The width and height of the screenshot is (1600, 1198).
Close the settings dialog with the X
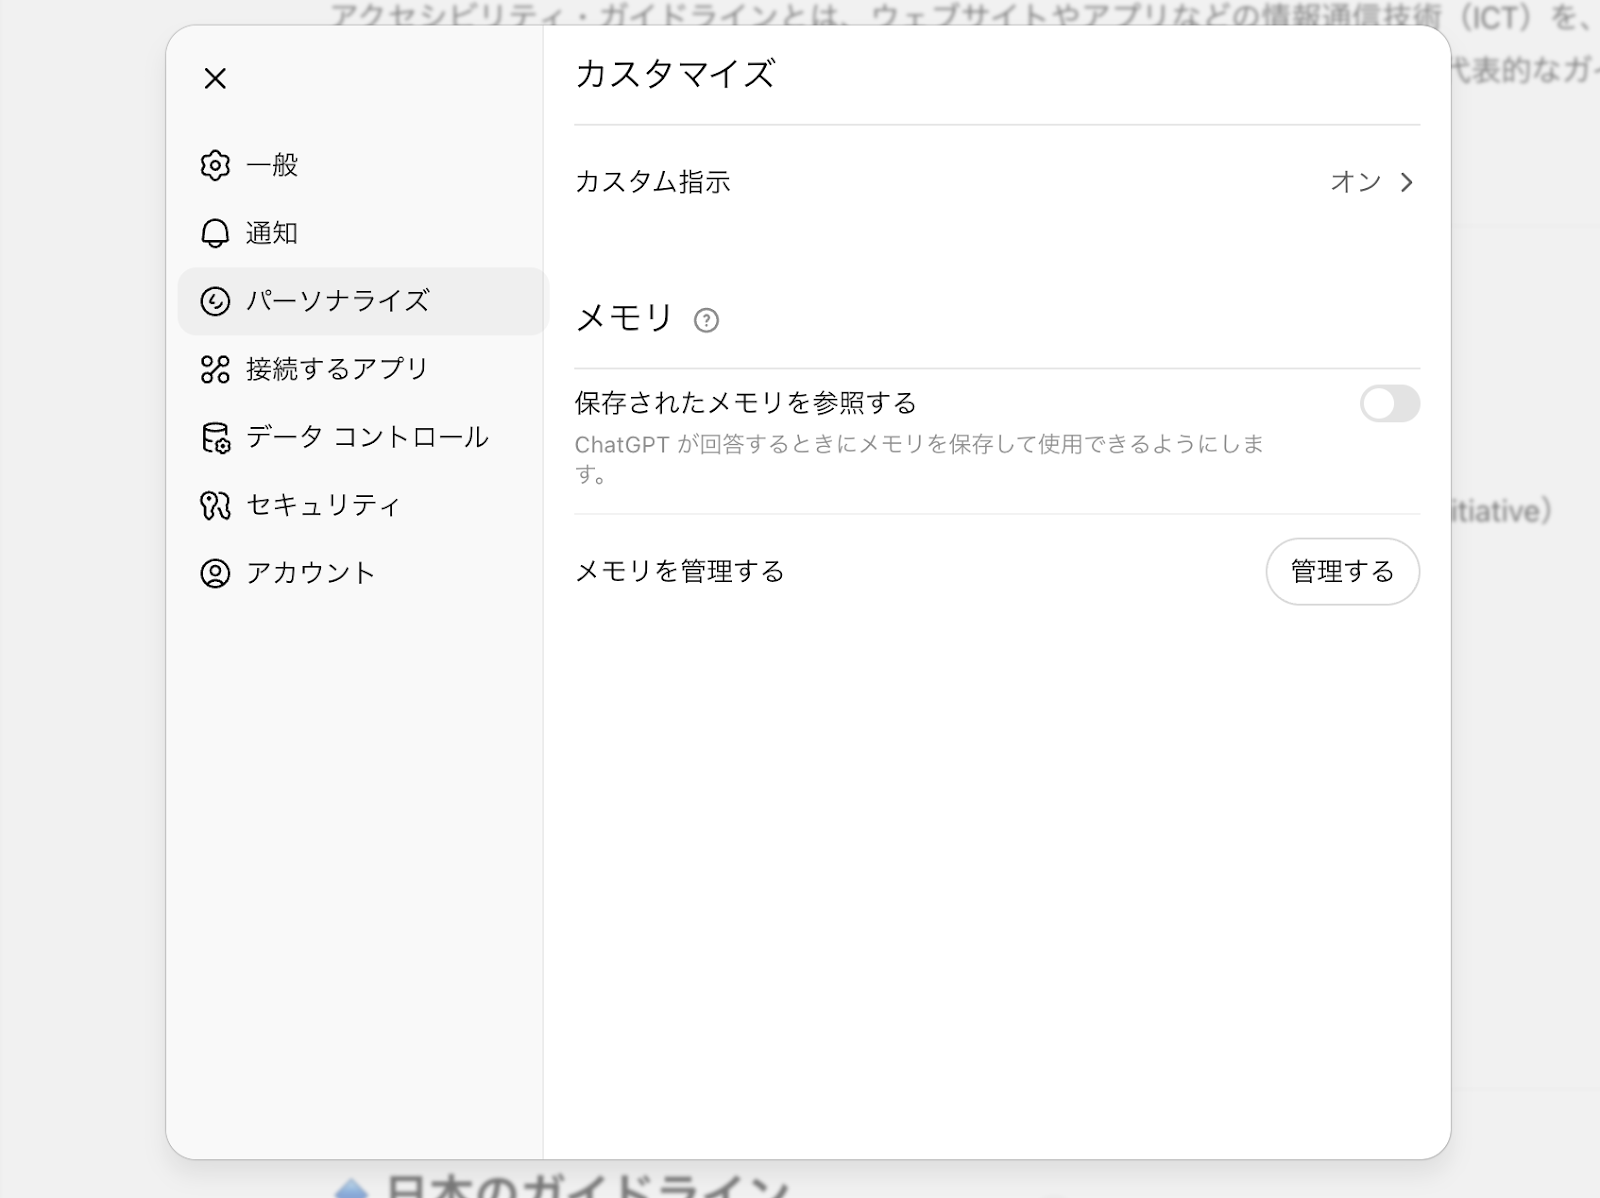213,79
